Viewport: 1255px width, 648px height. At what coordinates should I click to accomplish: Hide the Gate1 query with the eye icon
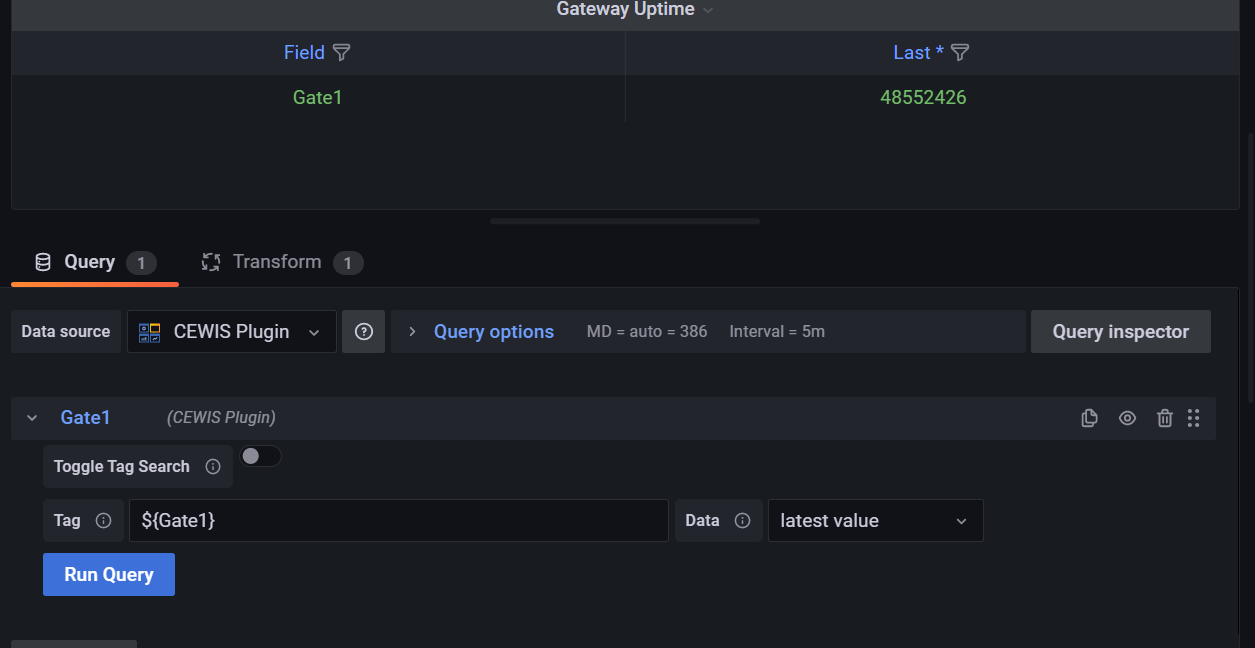pos(1127,418)
